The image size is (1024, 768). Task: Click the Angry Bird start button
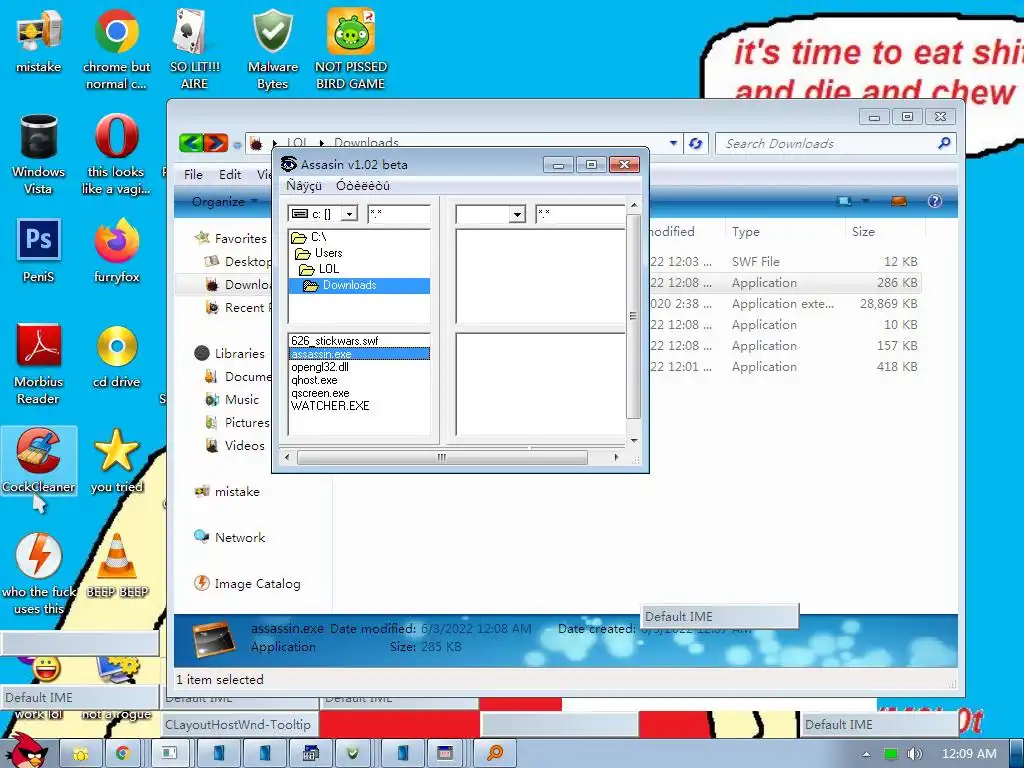pos(26,751)
